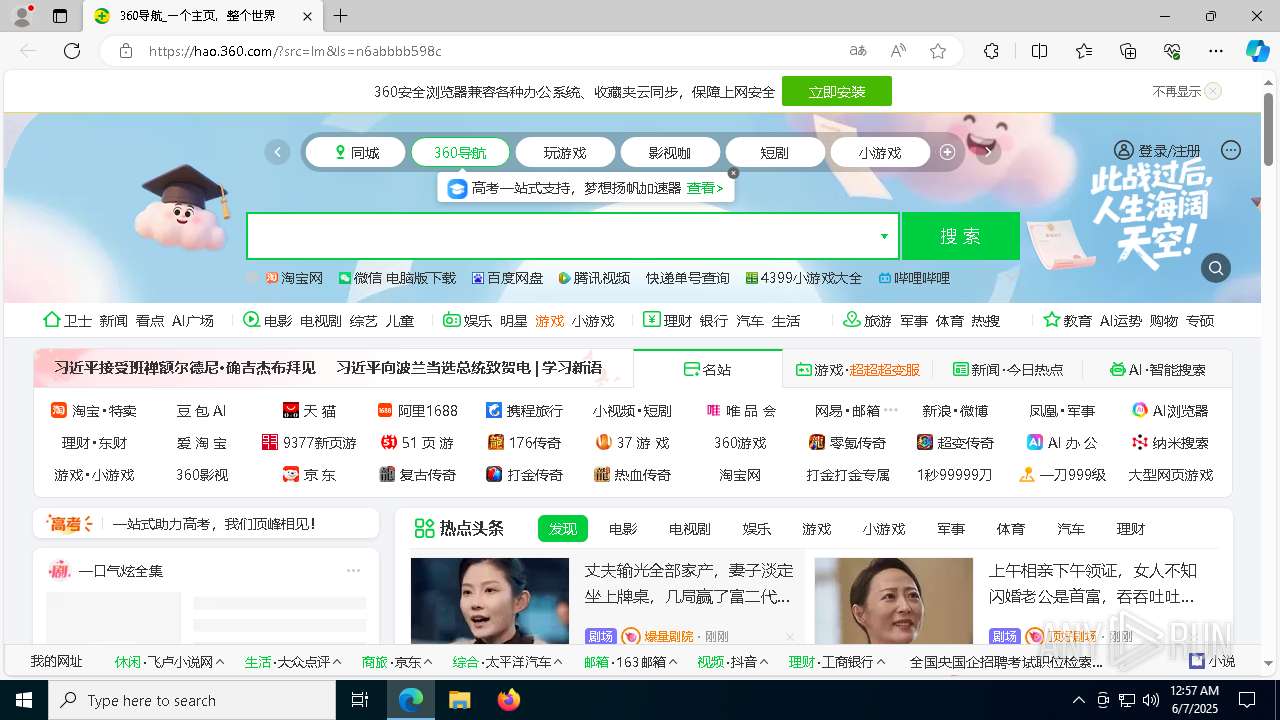
Task: Expand the 综合·太平洋汽车 bottom menu
Action: pos(507,661)
